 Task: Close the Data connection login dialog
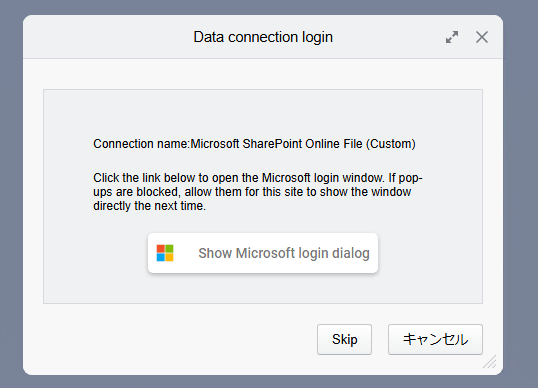482,37
